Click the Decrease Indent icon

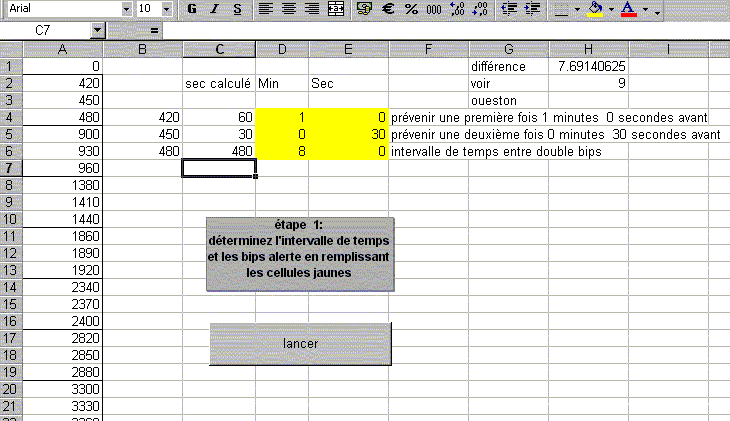click(509, 8)
